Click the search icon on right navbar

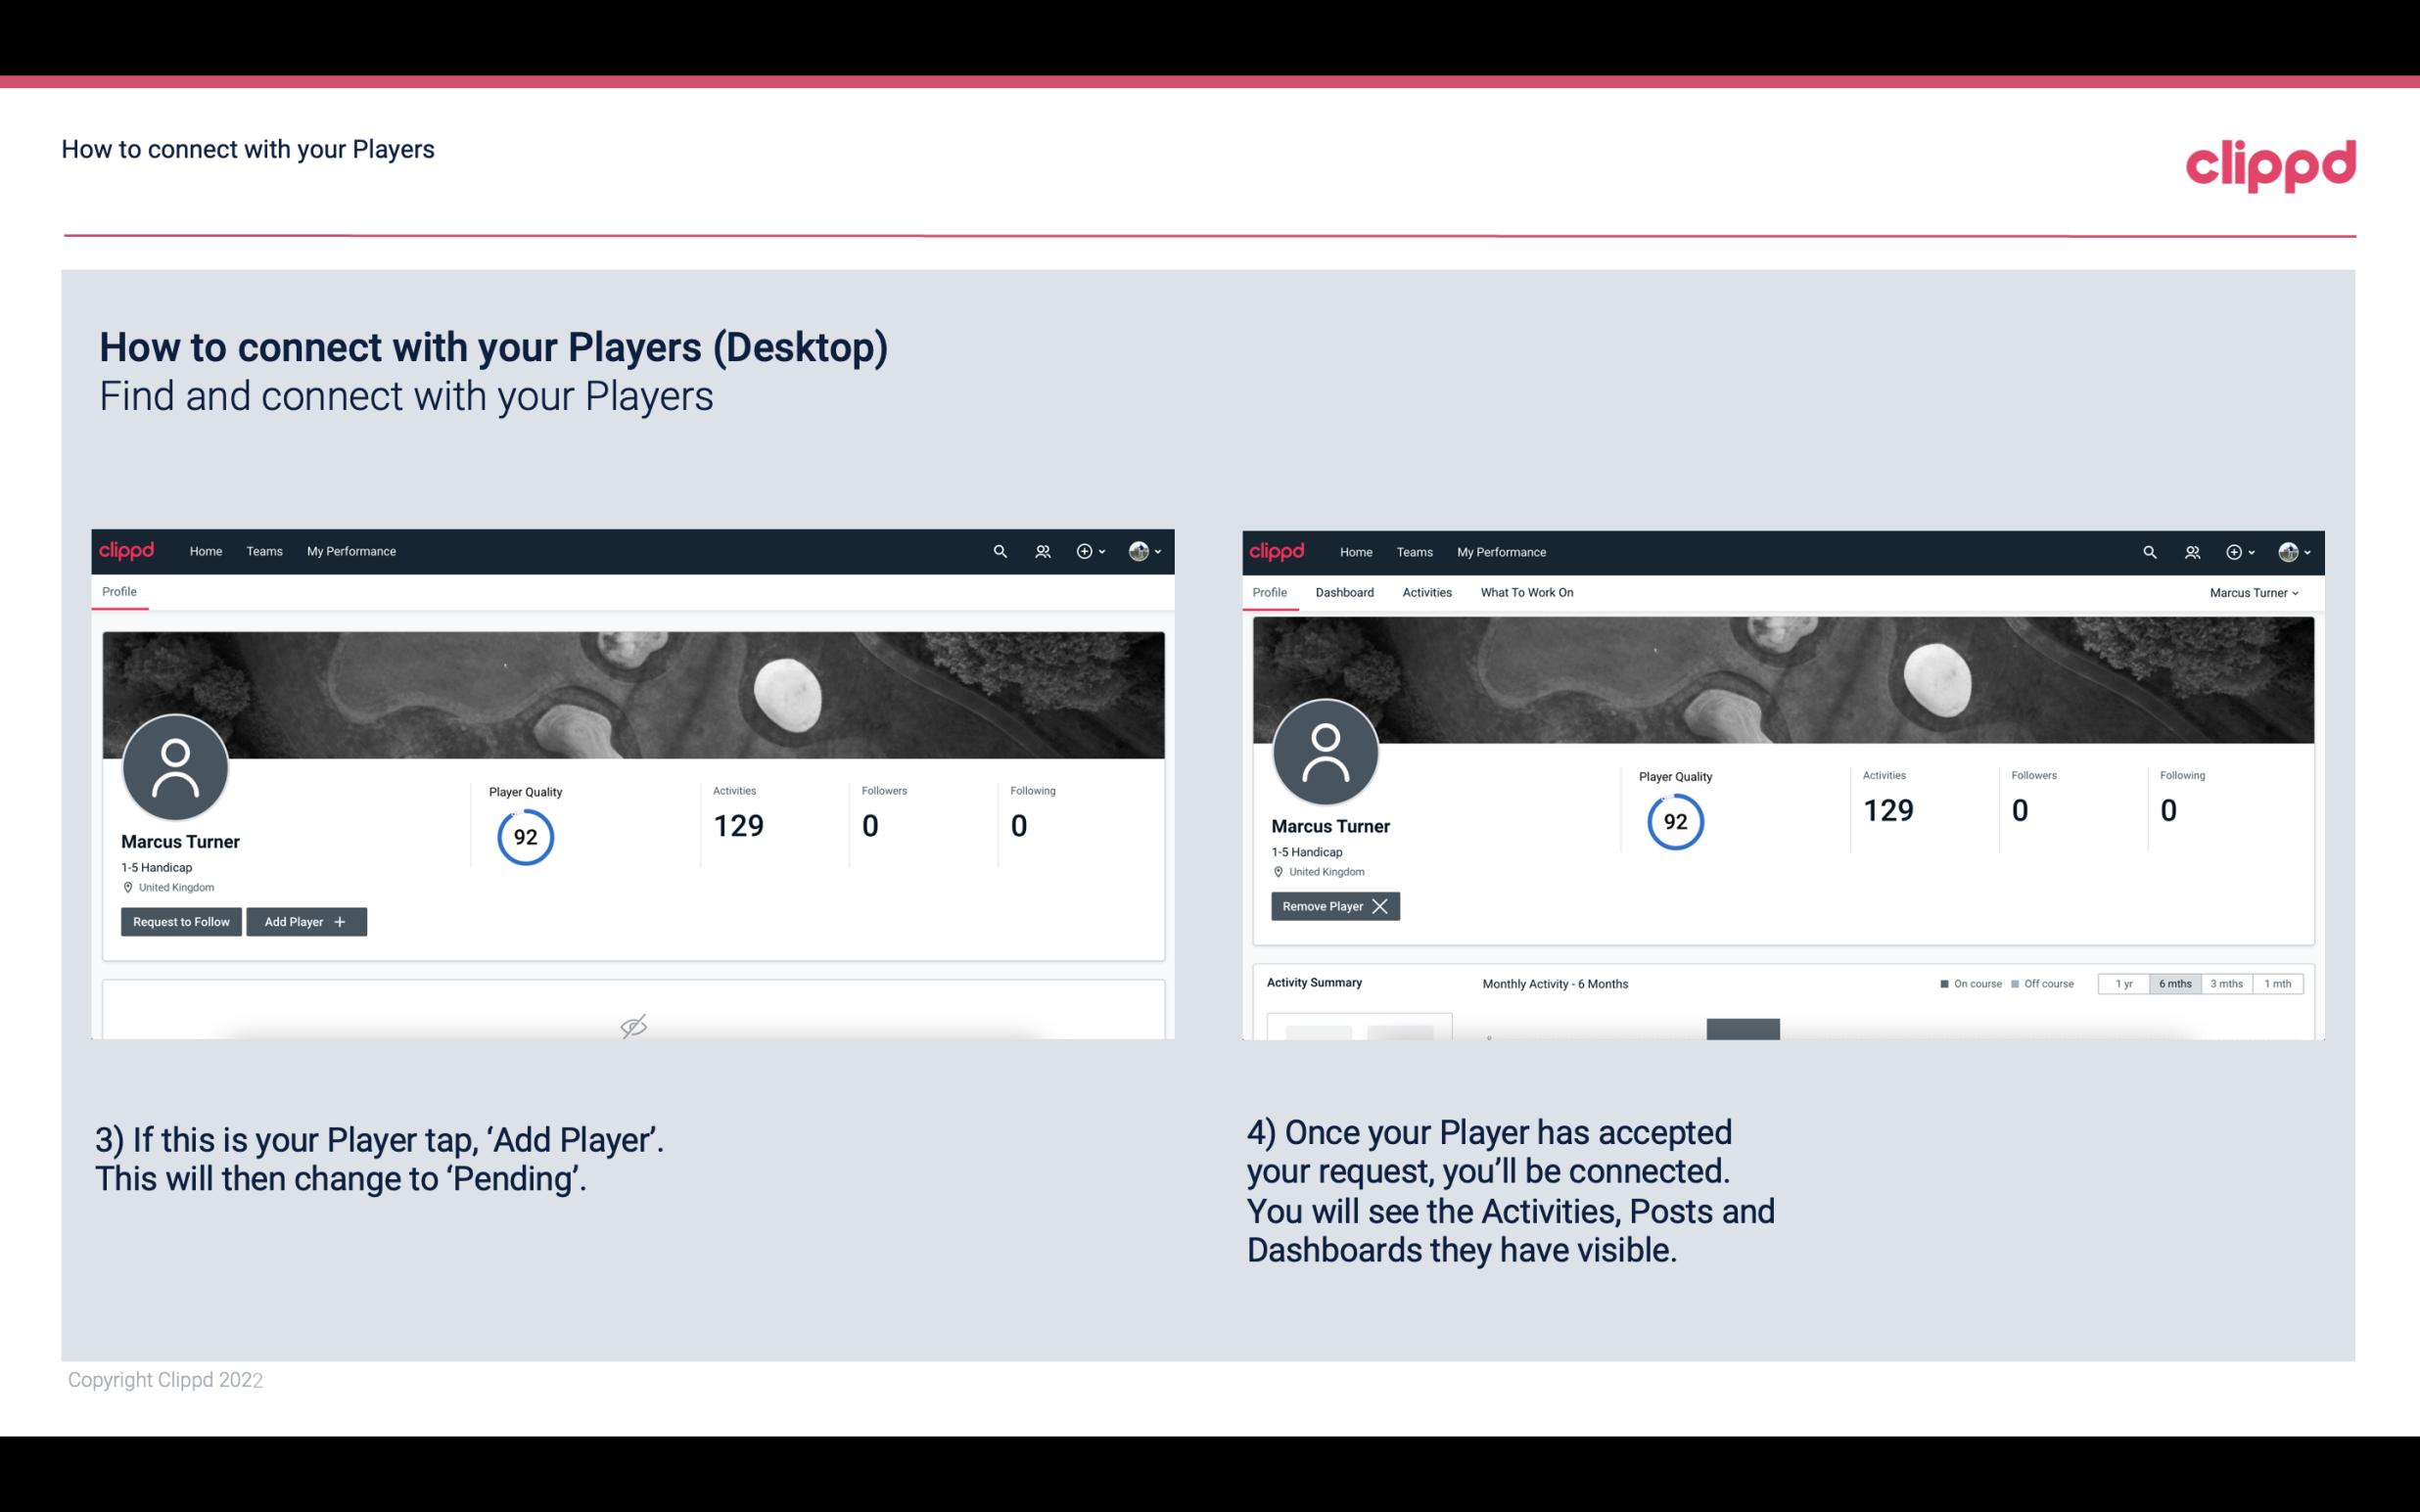pyautogui.click(x=2147, y=552)
